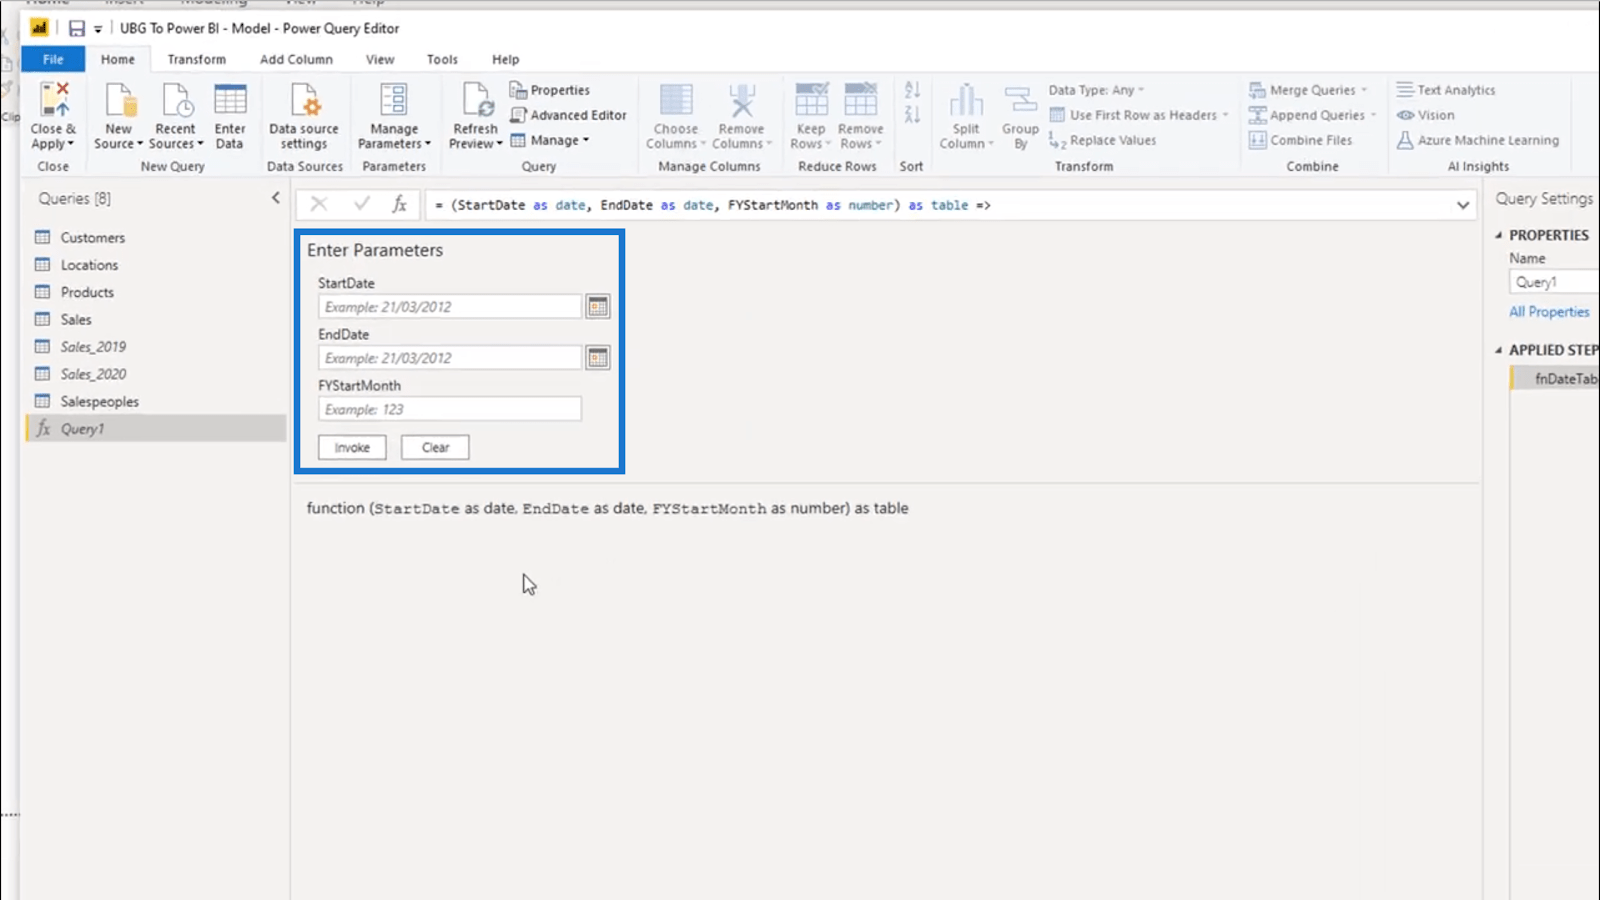Click the Invoke button
Image resolution: width=1600 pixels, height=900 pixels.
click(352, 447)
